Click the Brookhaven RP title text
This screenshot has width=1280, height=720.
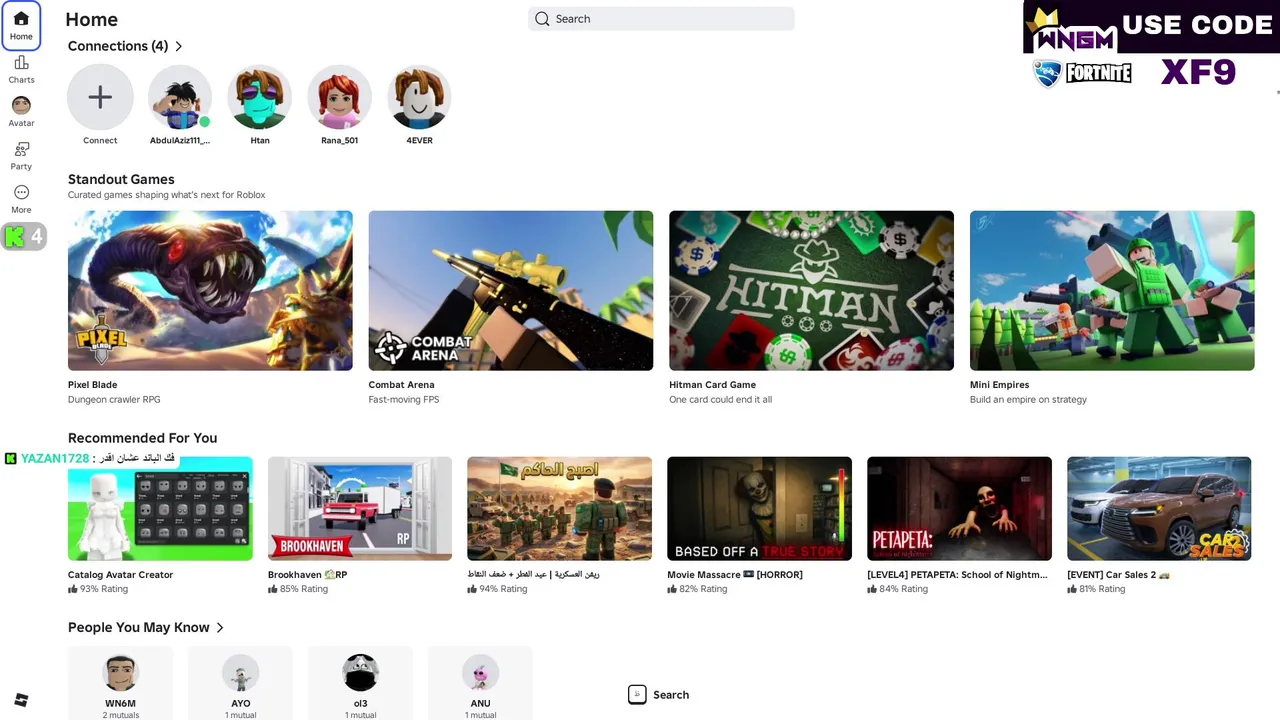[x=308, y=575]
